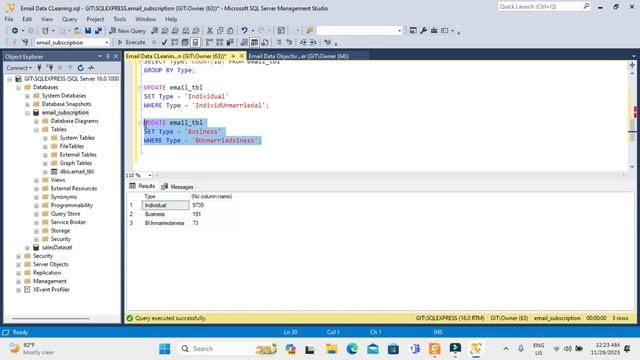
Task: Switch to Email Data Objective query tab
Action: click(x=298, y=56)
